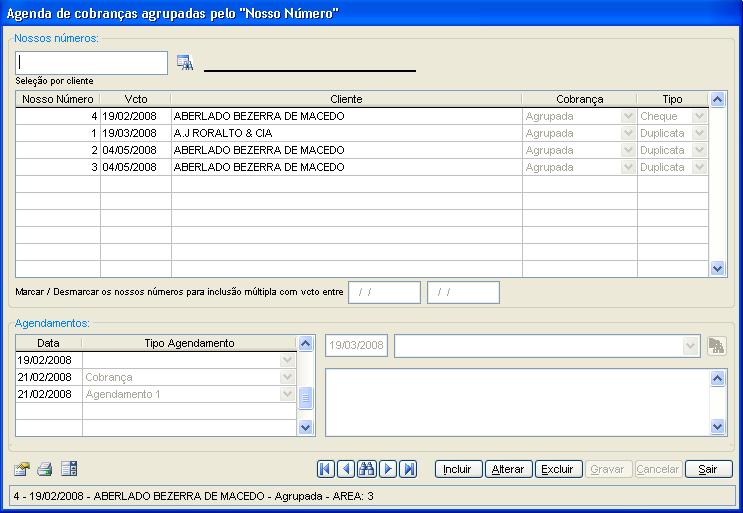Click Tipo Agendamento column header
The height and width of the screenshot is (513, 743).
(x=190, y=343)
